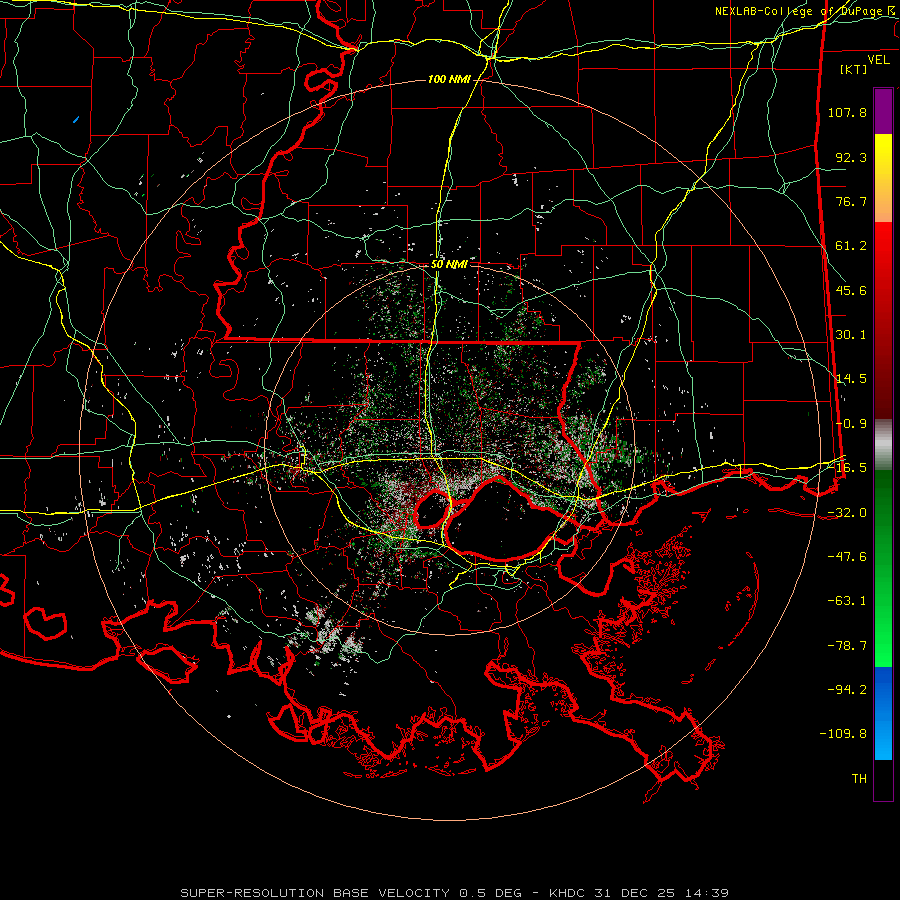Screen dimensions: 900x900
Task: Click the [KT] units label
Action: click(854, 69)
